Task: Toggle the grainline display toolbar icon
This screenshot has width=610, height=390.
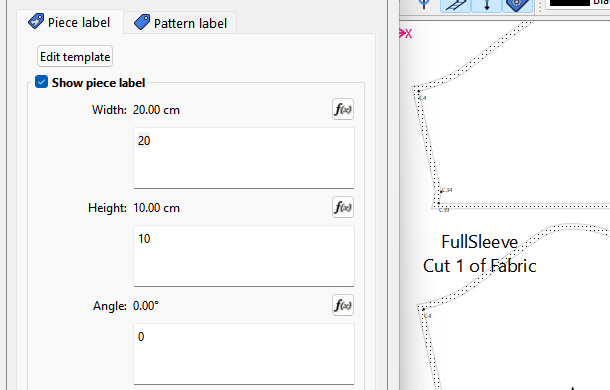Action: click(486, 5)
